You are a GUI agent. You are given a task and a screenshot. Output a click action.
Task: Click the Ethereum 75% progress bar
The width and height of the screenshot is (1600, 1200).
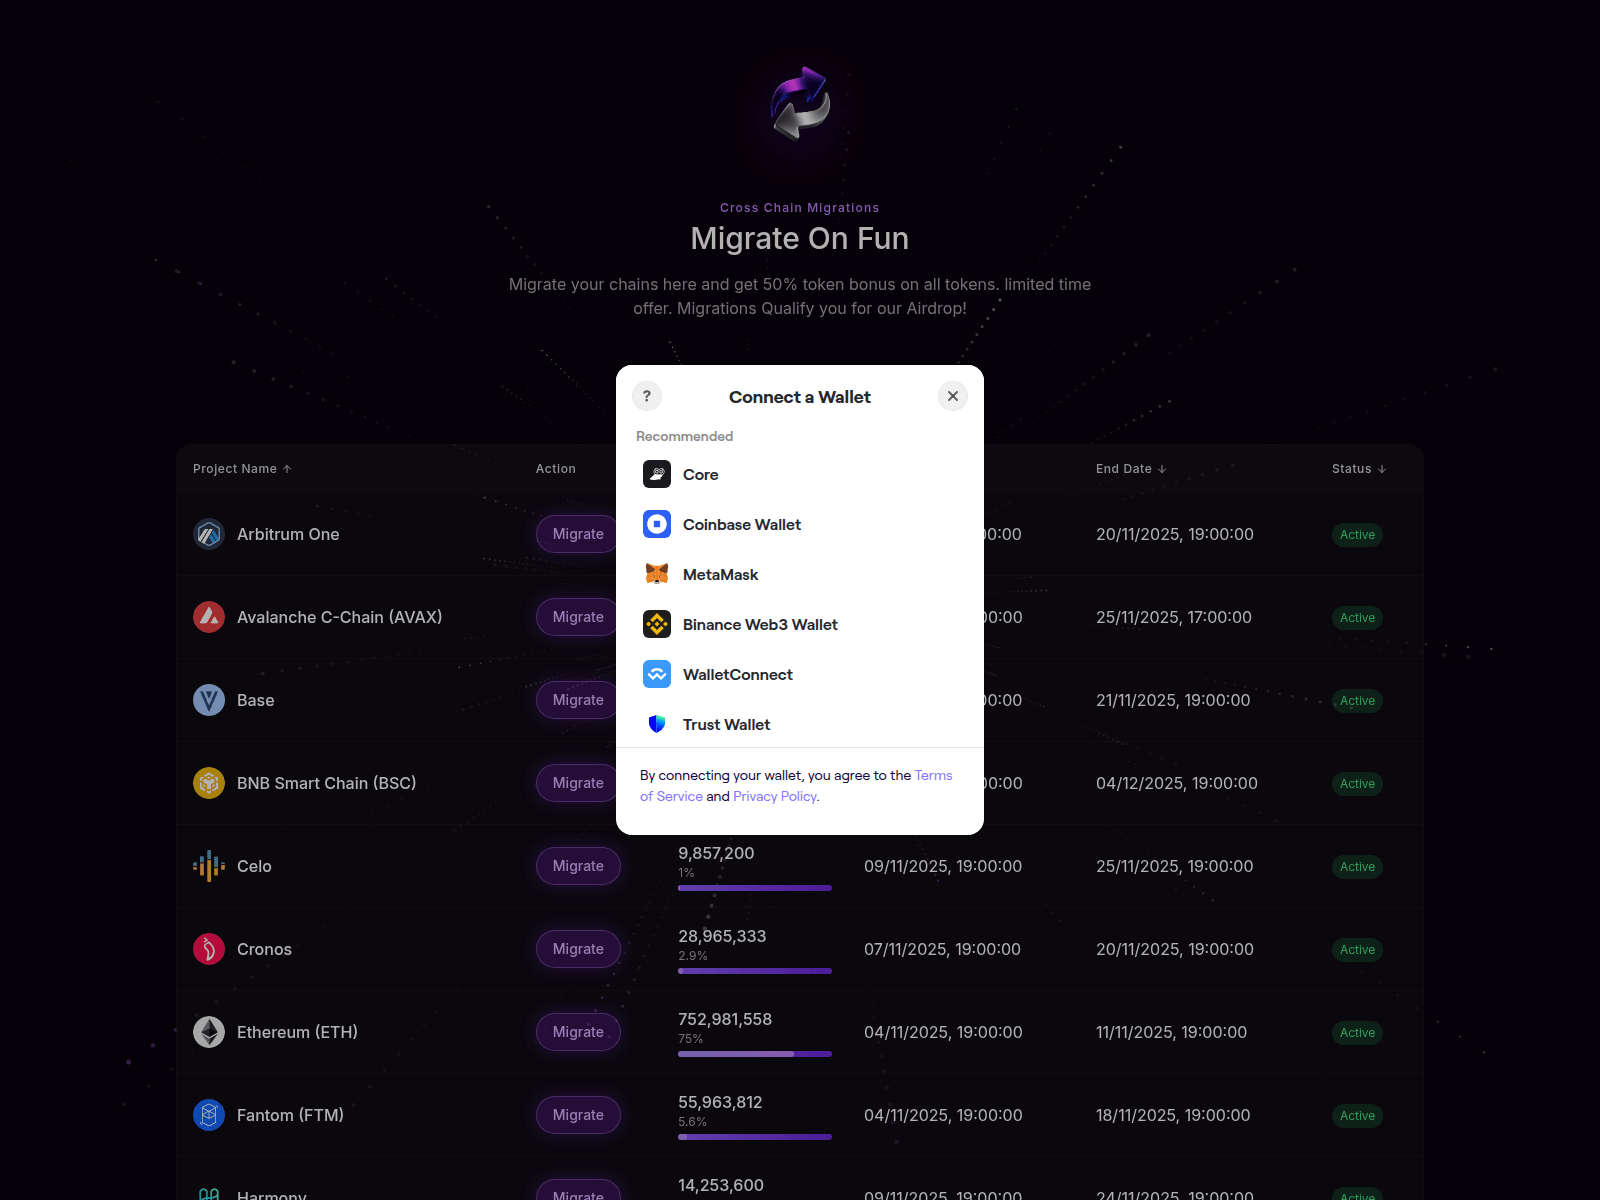pyautogui.click(x=755, y=1054)
